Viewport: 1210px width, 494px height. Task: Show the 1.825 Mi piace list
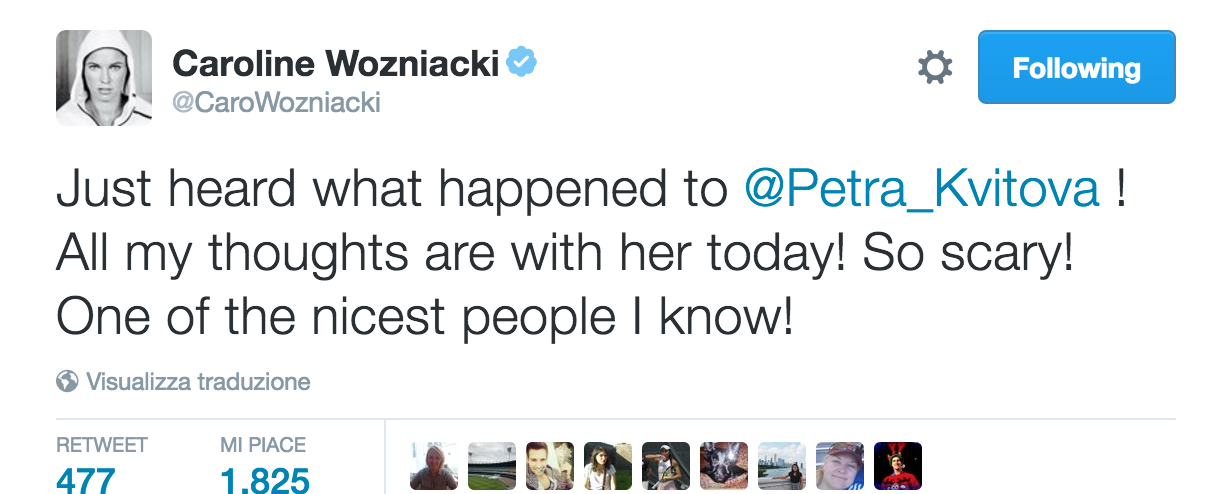click(265, 481)
